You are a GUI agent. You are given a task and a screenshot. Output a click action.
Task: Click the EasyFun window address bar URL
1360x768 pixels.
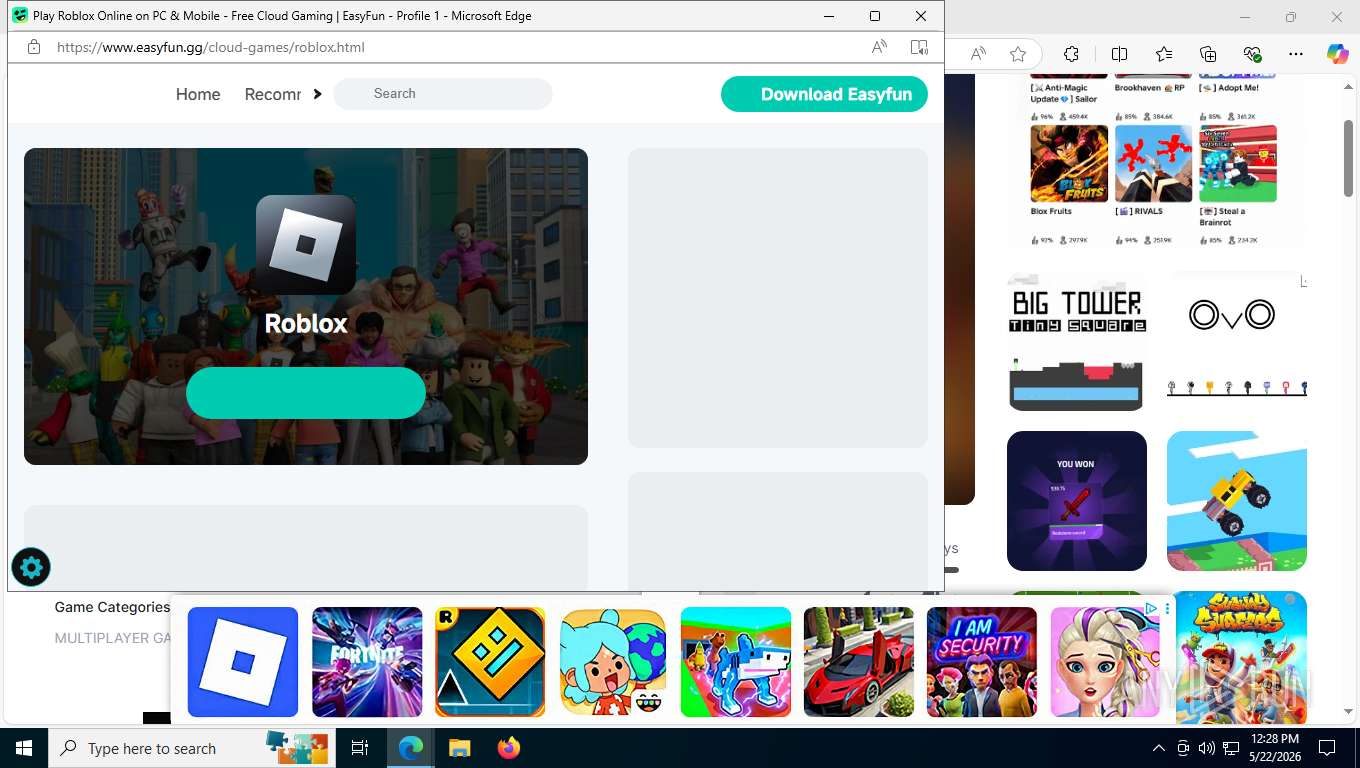(211, 47)
